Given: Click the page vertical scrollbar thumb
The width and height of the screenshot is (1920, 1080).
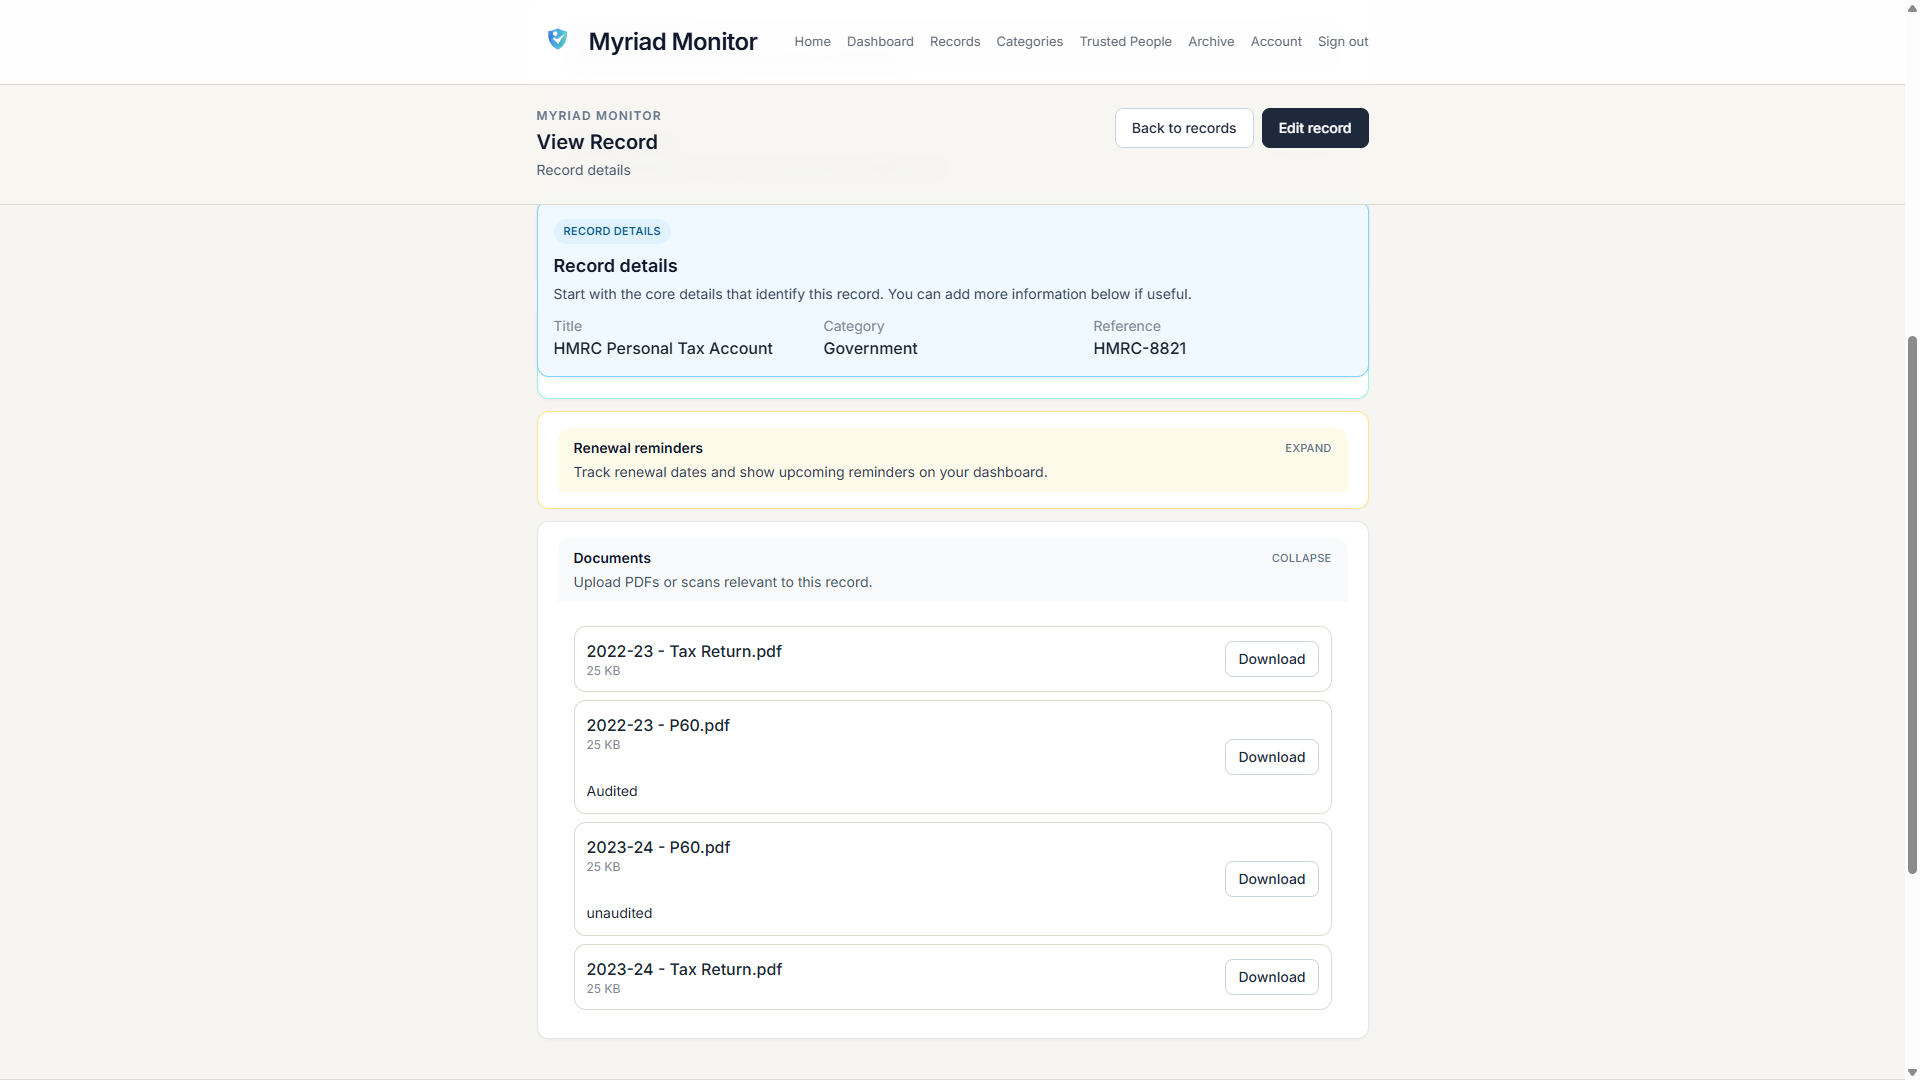Looking at the screenshot, I should point(1912,605).
